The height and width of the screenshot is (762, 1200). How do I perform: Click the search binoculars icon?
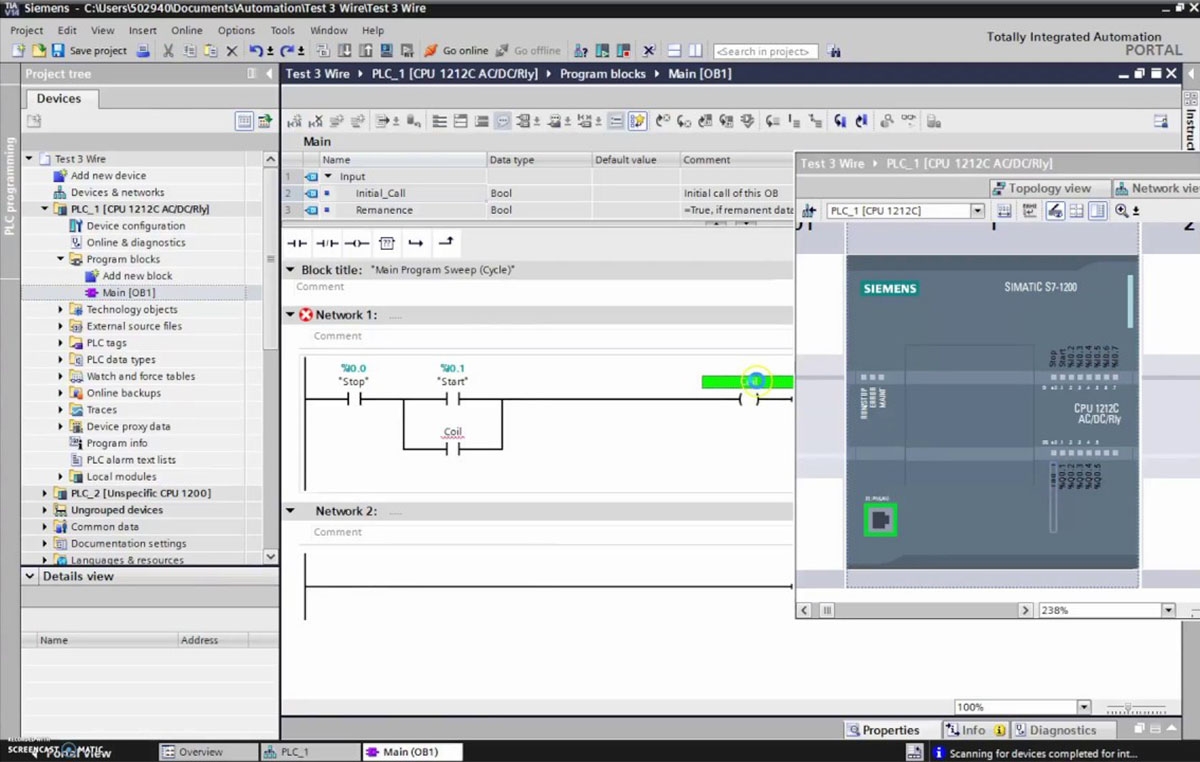834,51
